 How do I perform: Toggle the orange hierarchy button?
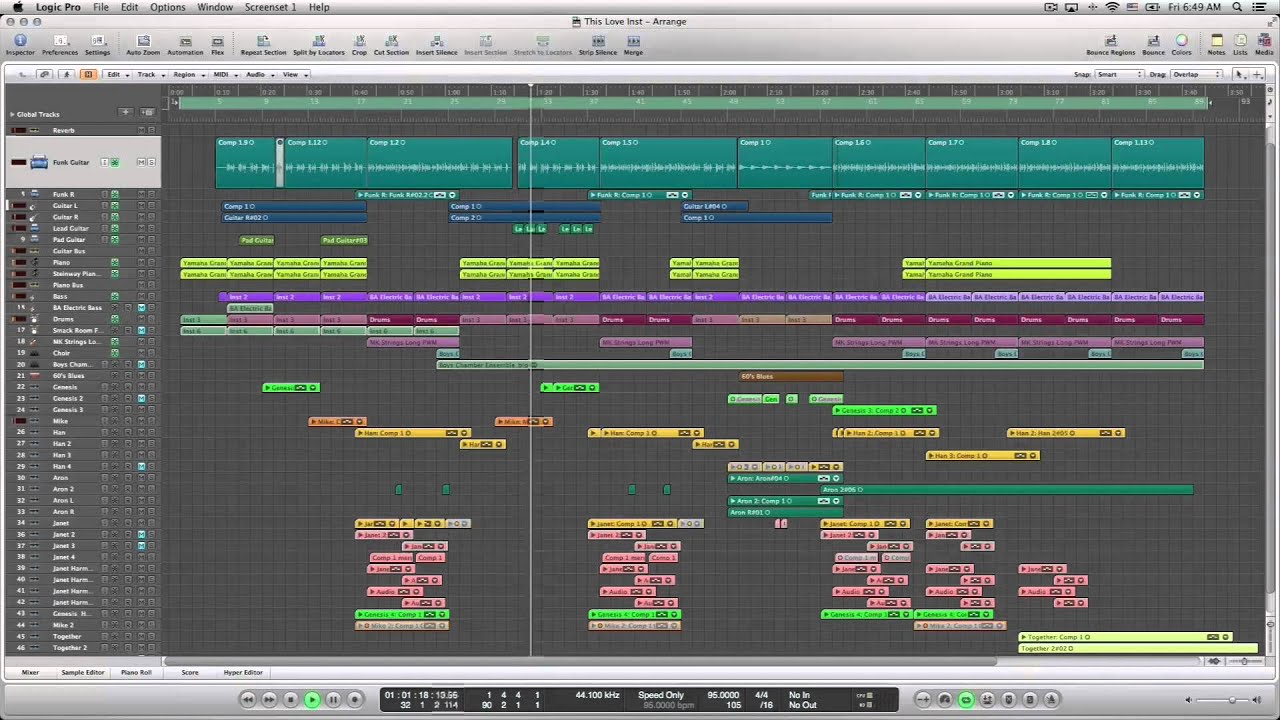pos(88,74)
